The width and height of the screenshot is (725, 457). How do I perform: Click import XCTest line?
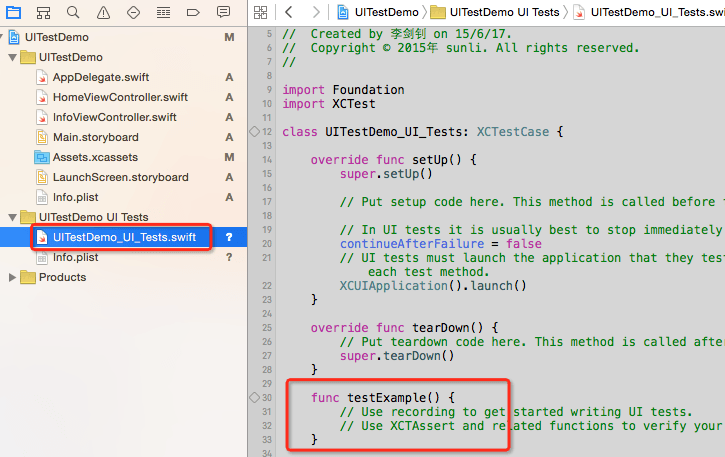(x=329, y=104)
